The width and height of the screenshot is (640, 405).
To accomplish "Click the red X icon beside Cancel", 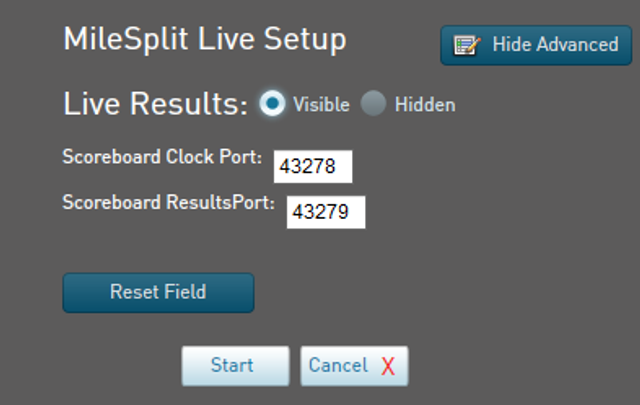I will point(388,366).
